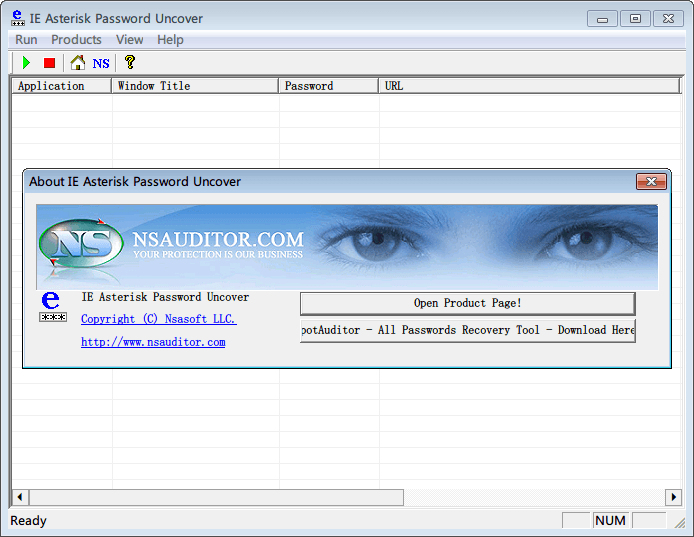This screenshot has width=694, height=537.
Task: Click SpotAuditor Passwords Recovery Tool download button
Action: 468,330
